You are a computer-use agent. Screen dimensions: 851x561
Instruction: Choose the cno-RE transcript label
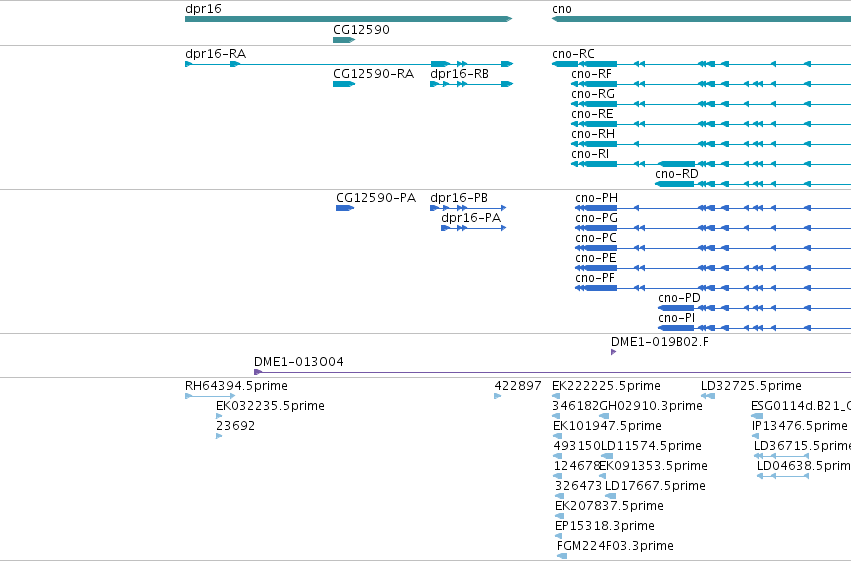pos(592,114)
